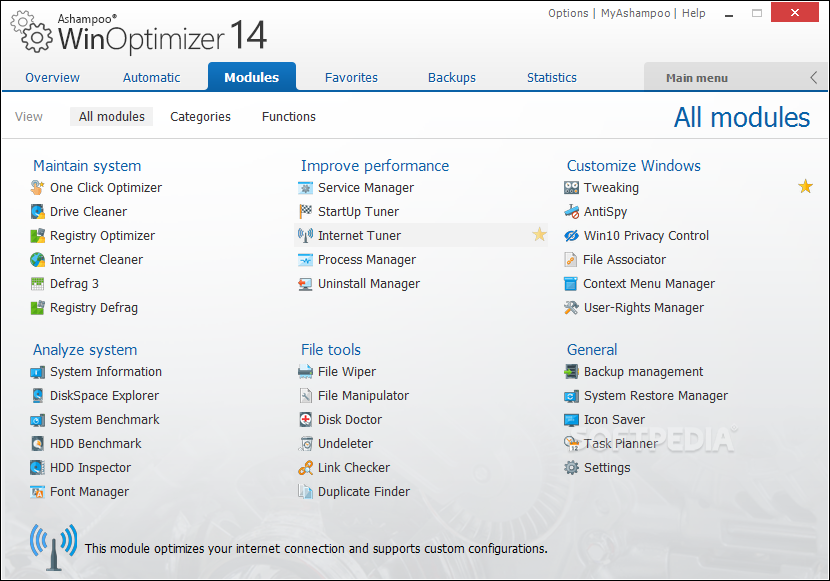The width and height of the screenshot is (830, 581).
Task: Toggle favorite star for Internet Tuner
Action: [x=539, y=234]
